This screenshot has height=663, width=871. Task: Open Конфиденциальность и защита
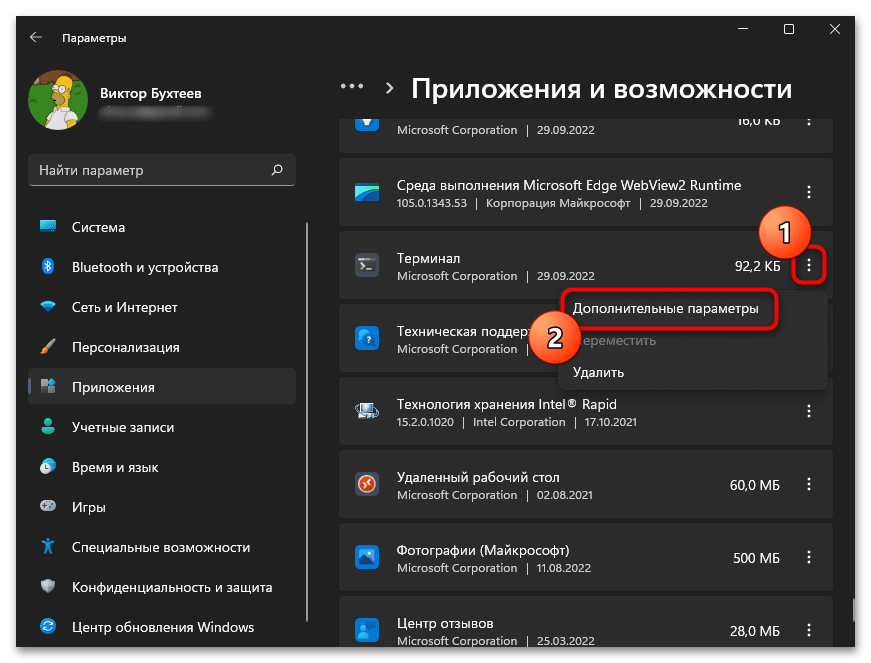click(162, 587)
